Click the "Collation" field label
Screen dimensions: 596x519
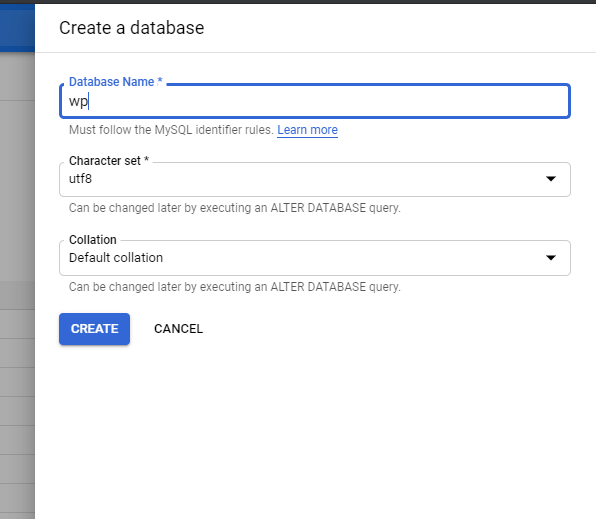tap(93, 240)
